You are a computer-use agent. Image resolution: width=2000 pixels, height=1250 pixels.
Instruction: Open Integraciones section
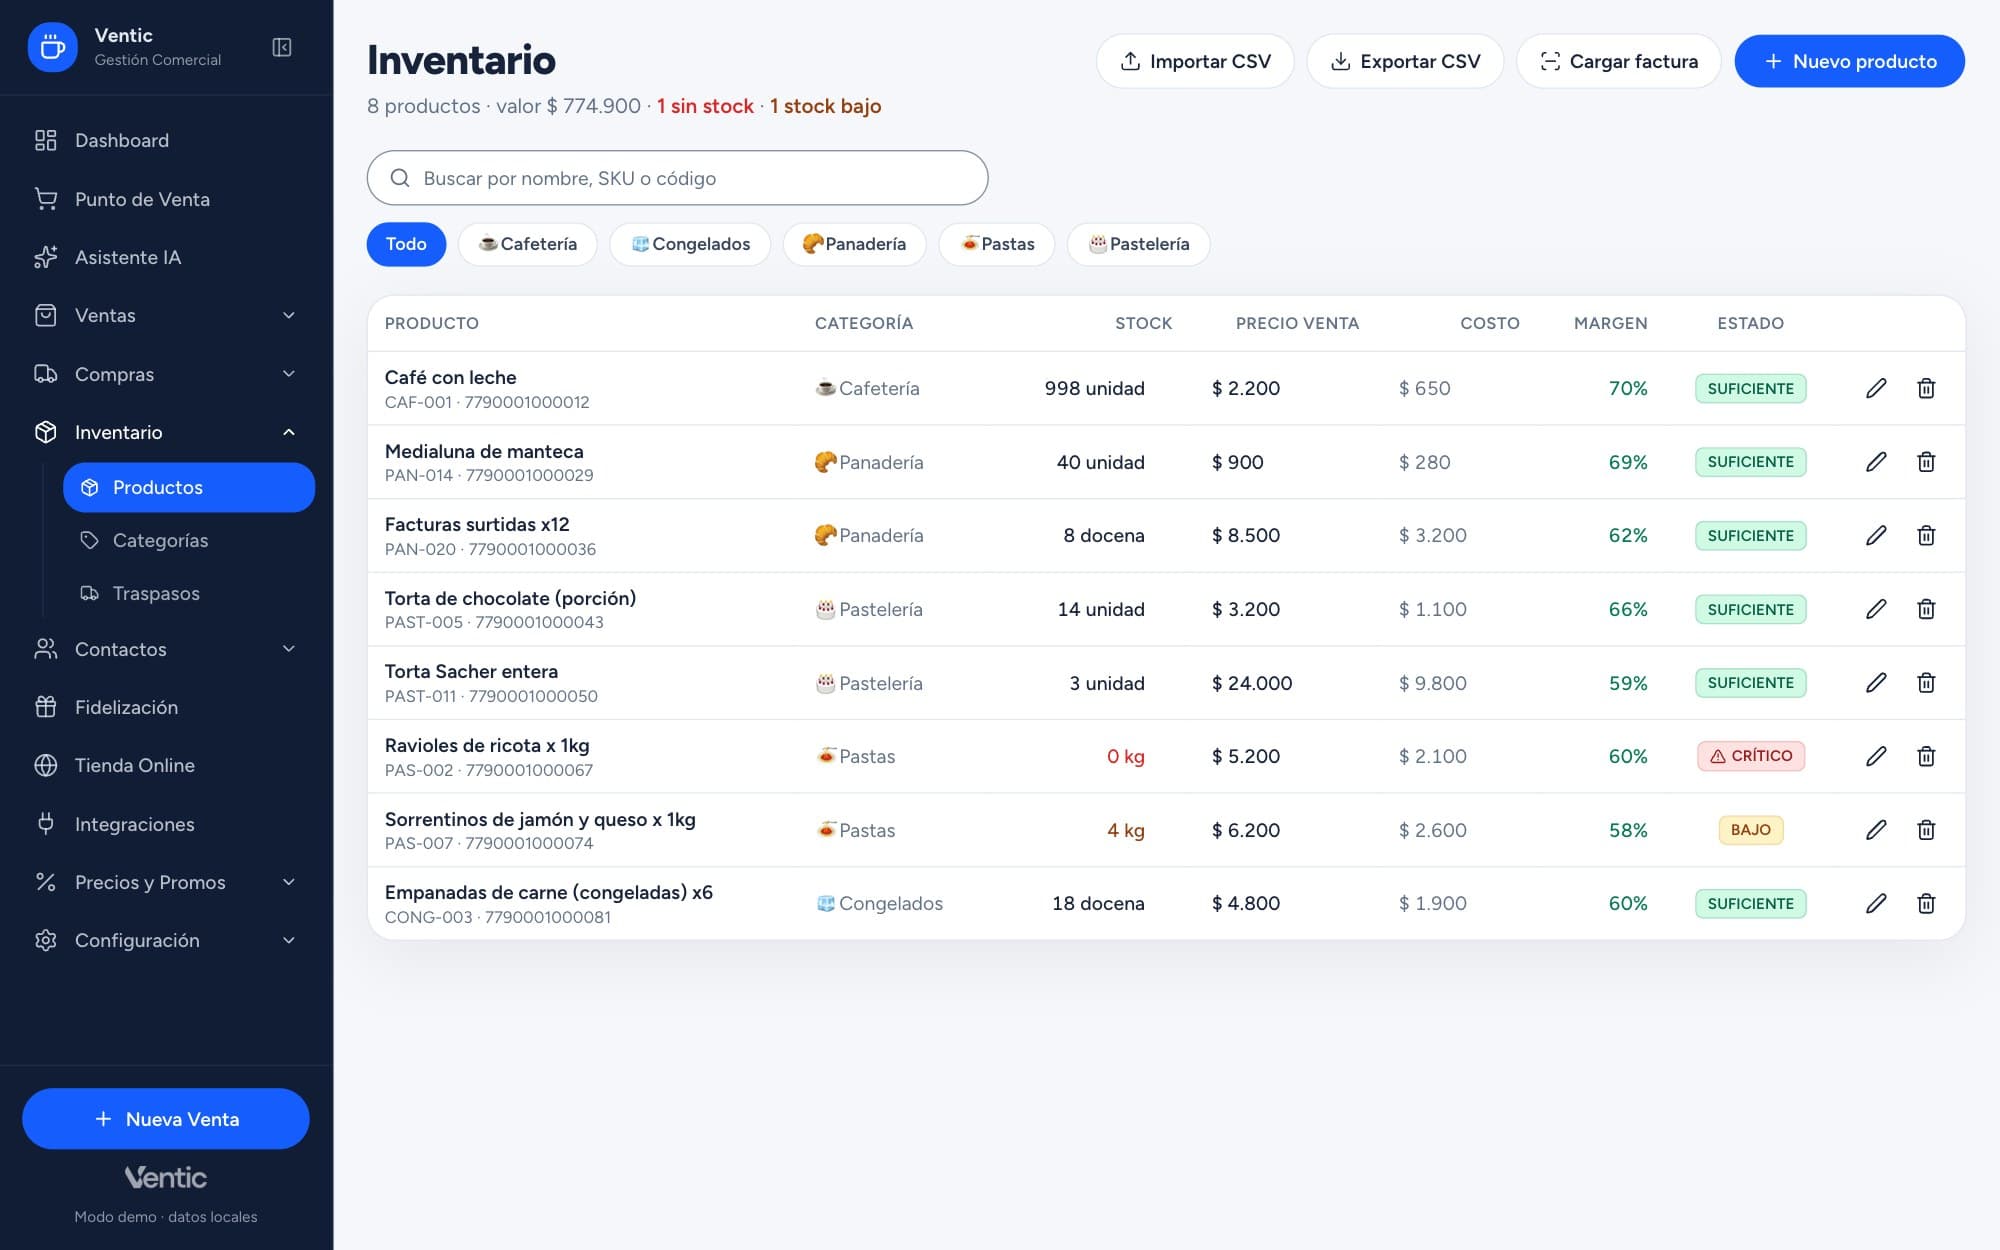pyautogui.click(x=166, y=824)
